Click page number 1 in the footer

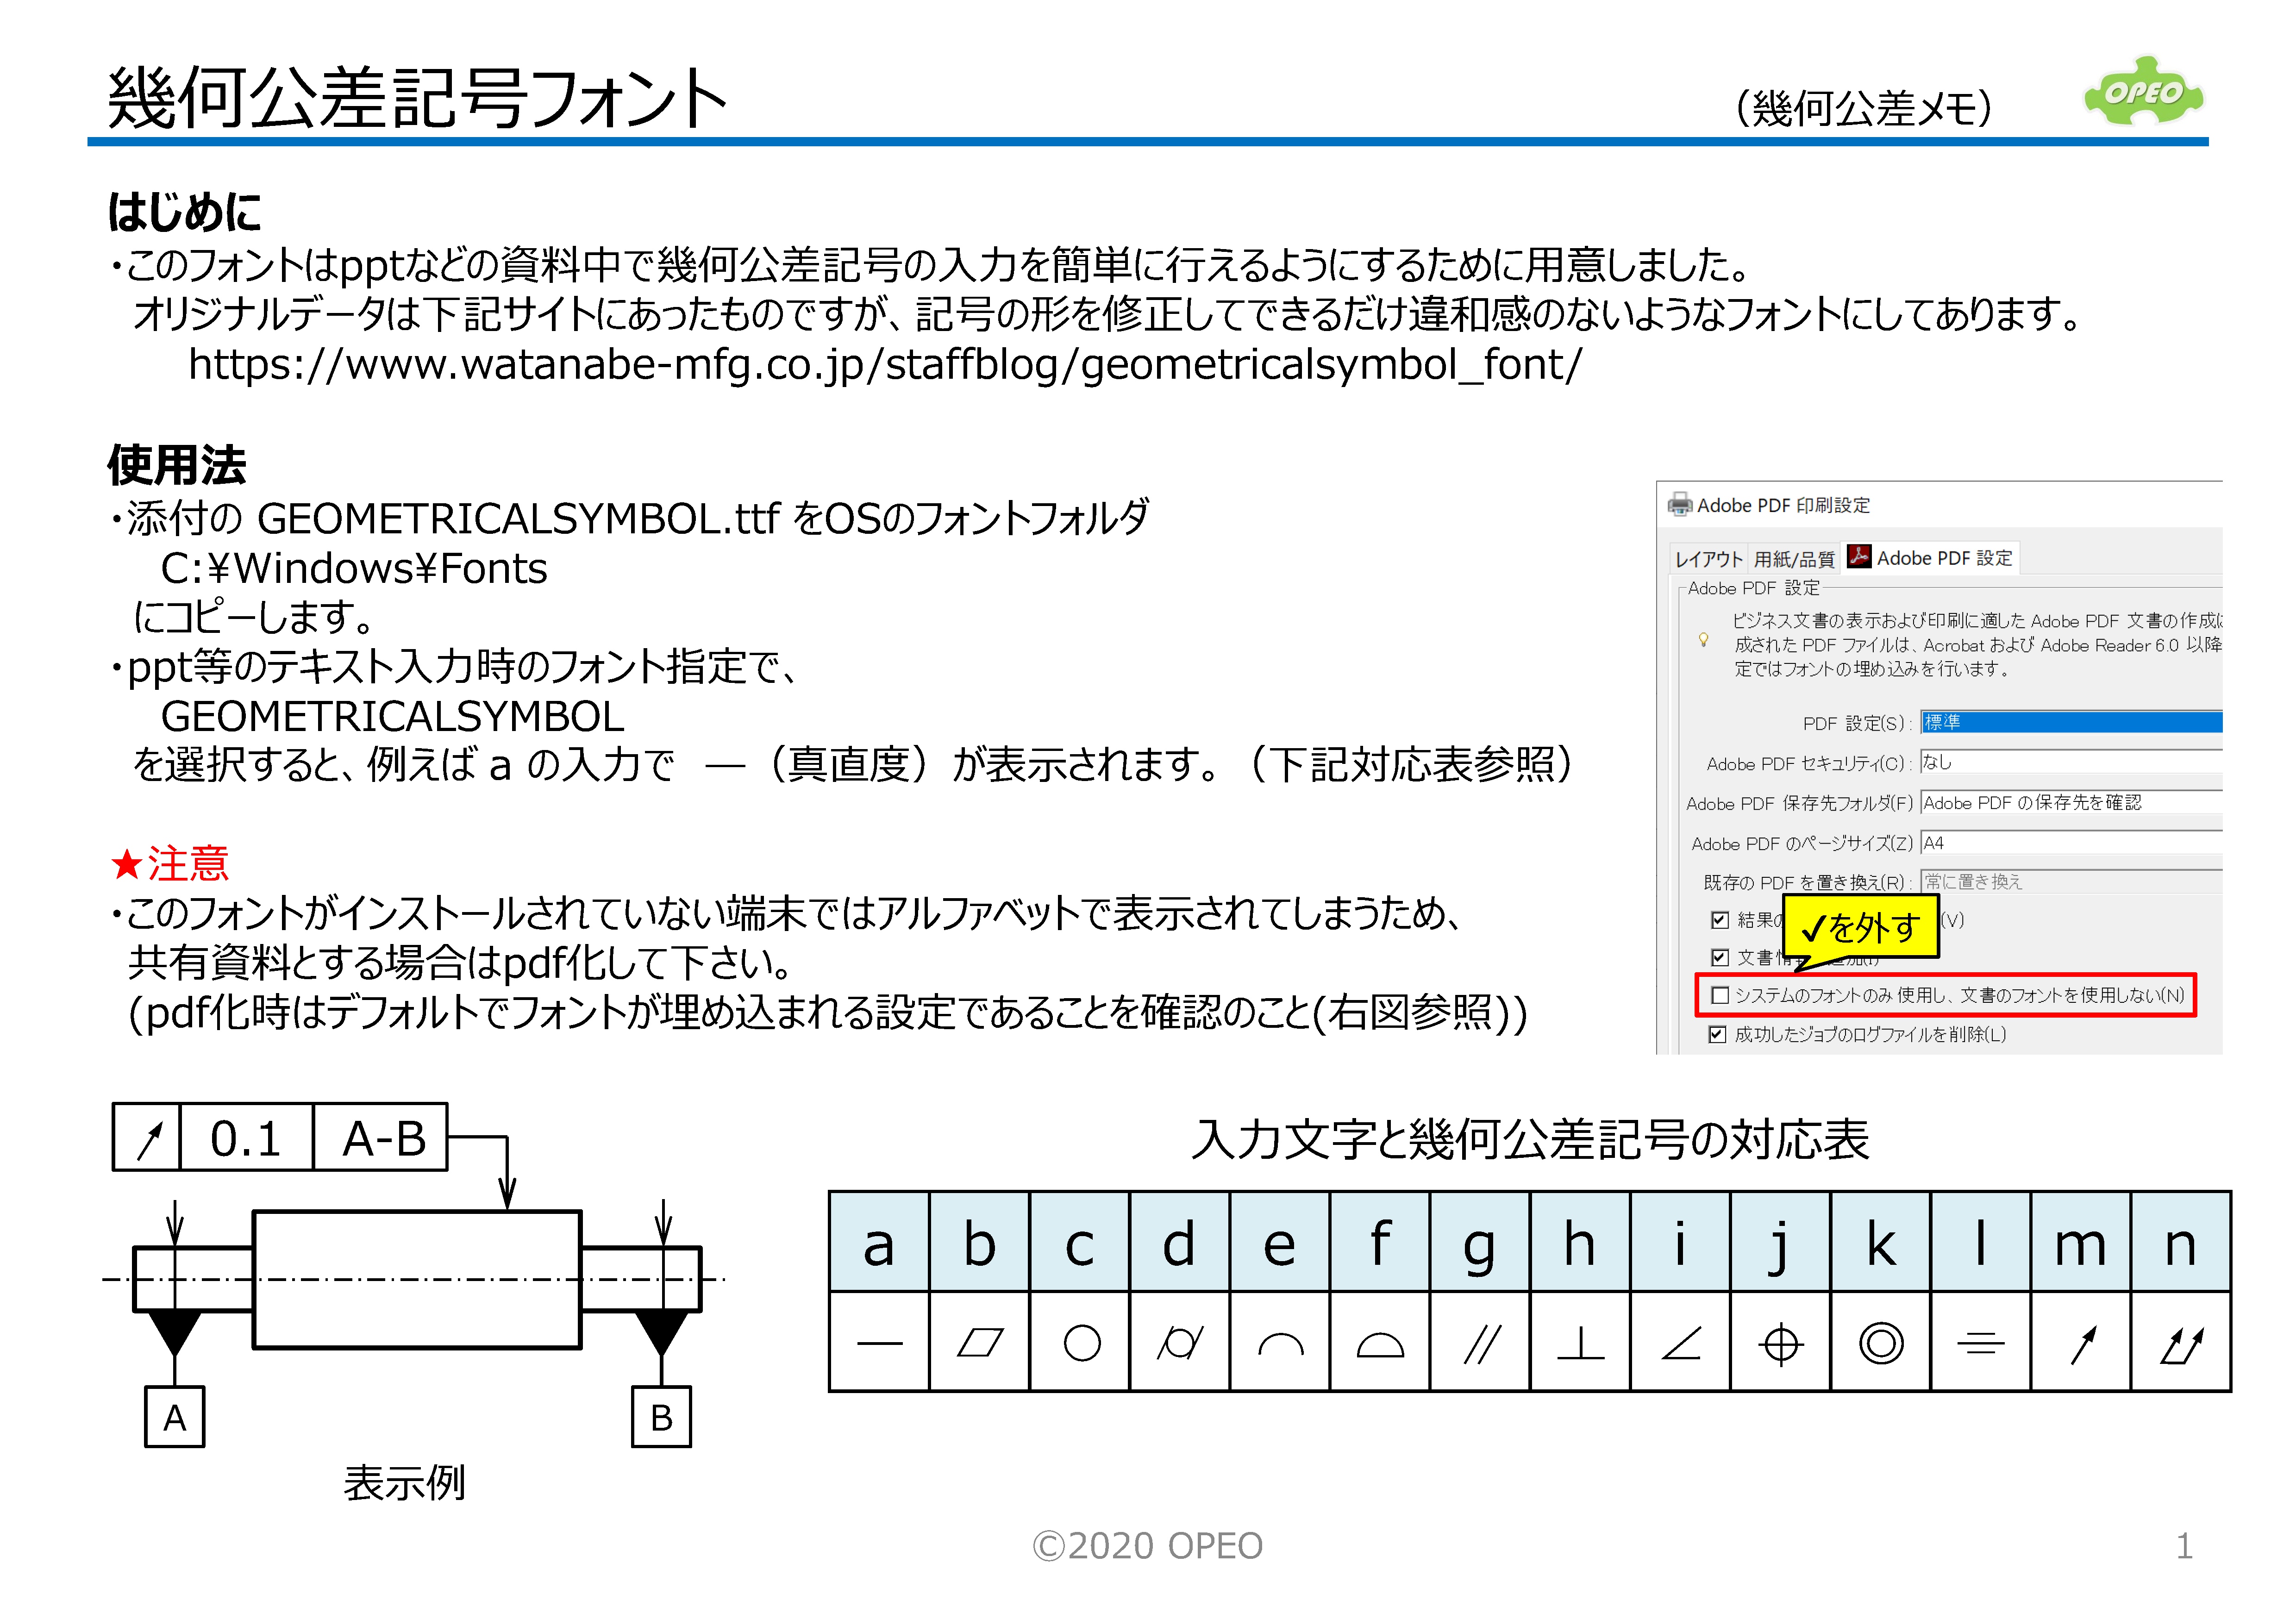point(2185,1546)
